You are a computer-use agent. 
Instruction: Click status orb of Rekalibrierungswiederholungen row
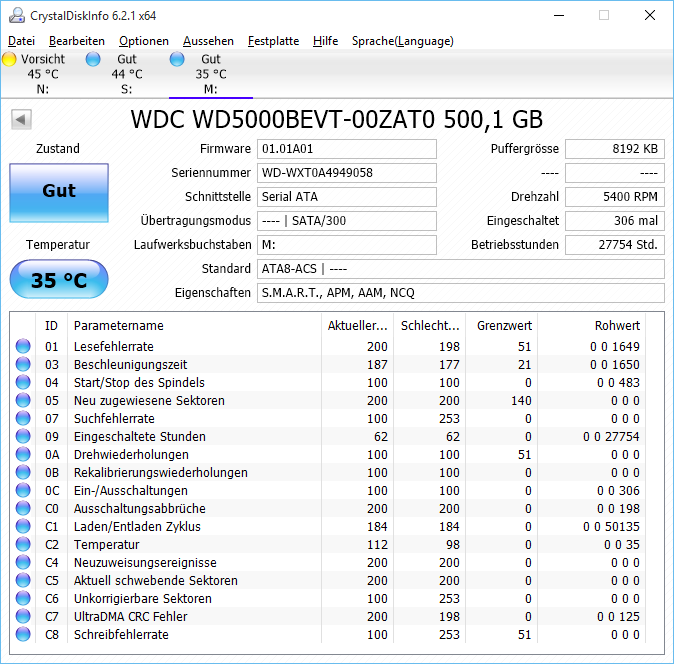23,472
